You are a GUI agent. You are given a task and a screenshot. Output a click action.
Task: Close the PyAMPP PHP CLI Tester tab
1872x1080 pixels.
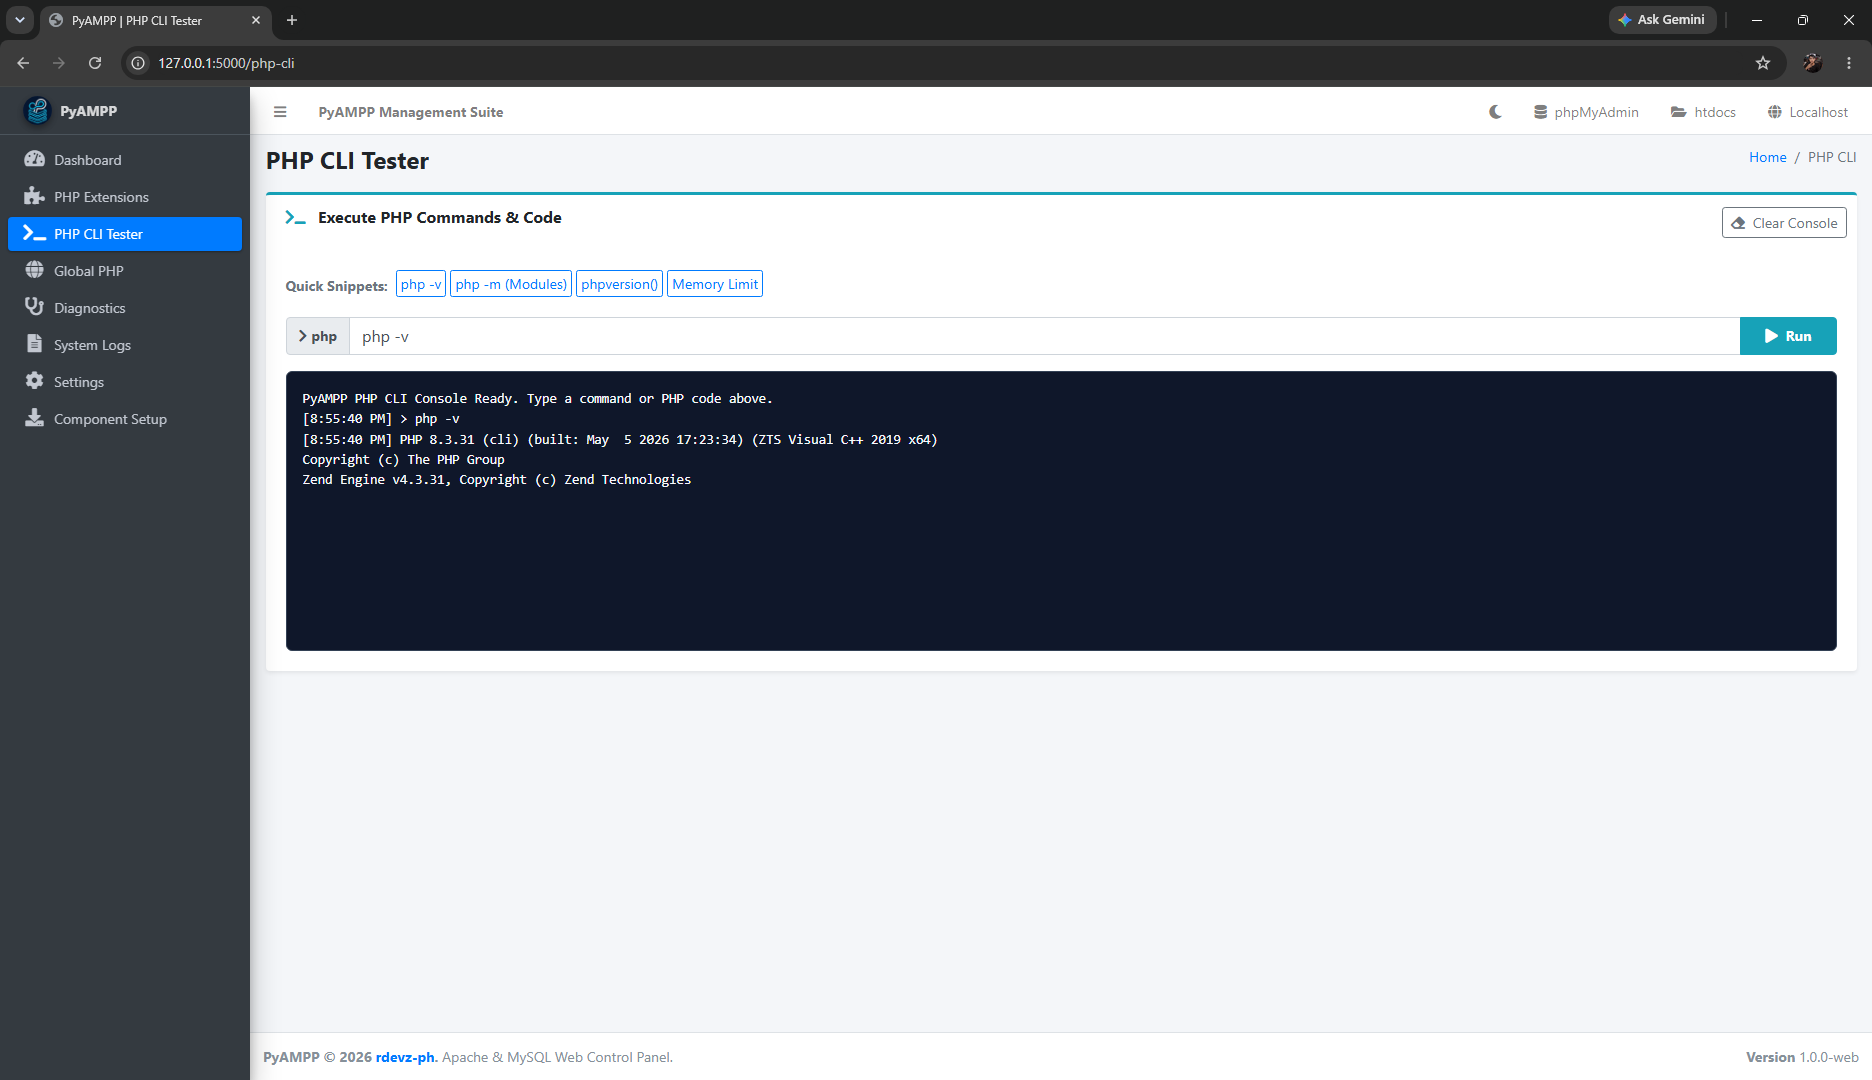point(256,20)
